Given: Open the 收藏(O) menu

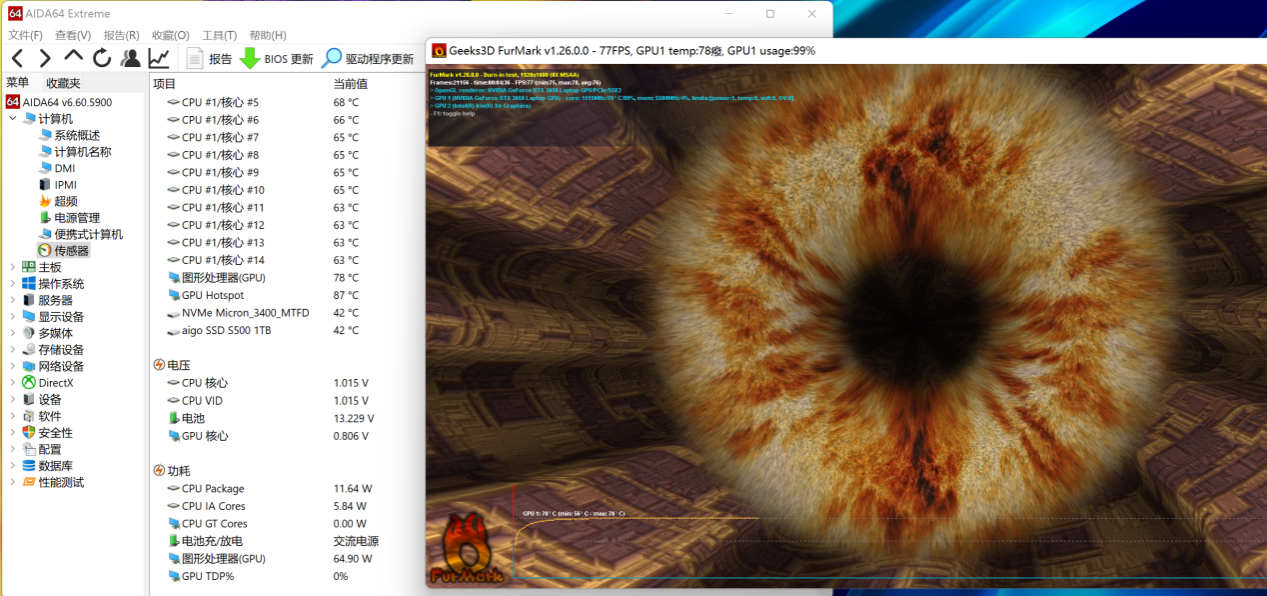Looking at the screenshot, I should (171, 35).
